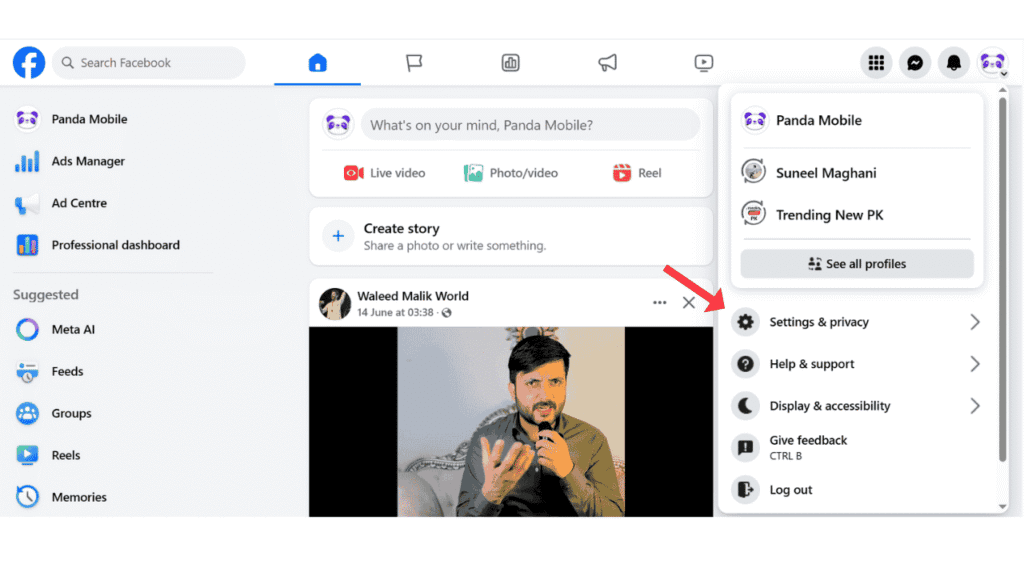Open the notifications bell

[x=953, y=63]
